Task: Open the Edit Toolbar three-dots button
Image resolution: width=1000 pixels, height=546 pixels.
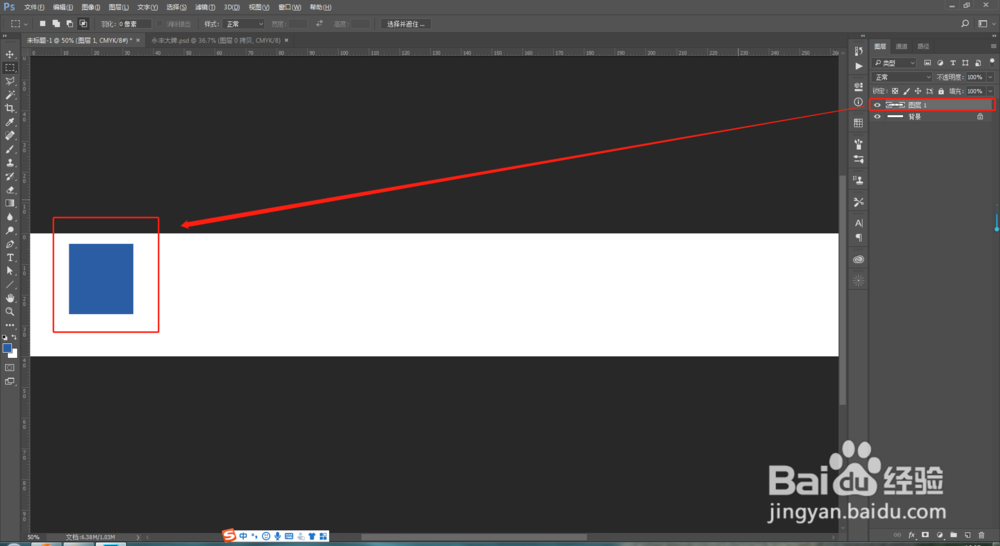Action: coord(10,325)
